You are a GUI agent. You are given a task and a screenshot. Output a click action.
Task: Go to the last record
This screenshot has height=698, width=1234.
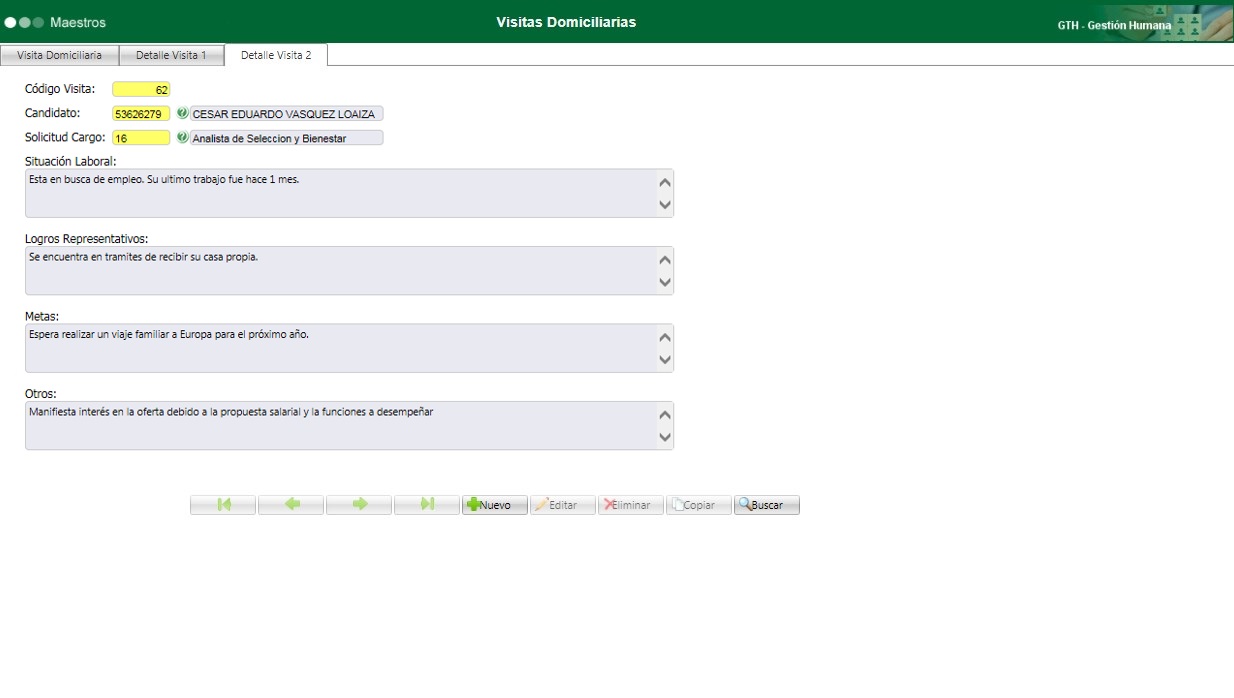tap(427, 505)
